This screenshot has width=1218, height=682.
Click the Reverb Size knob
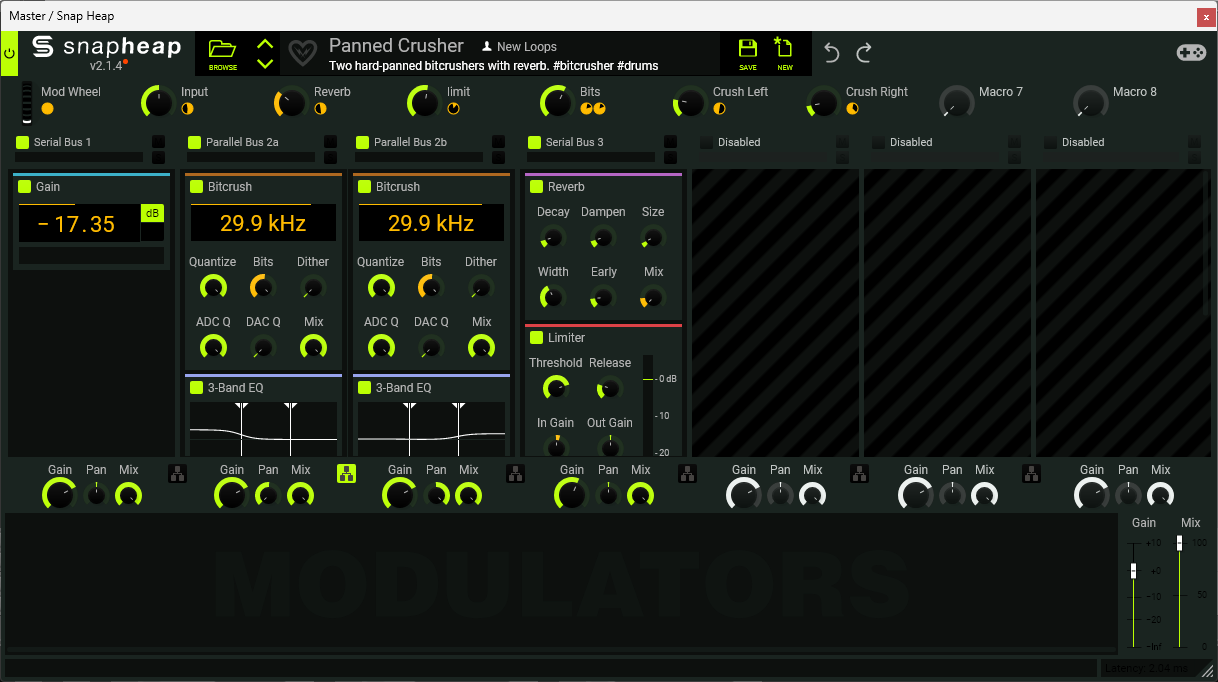tap(652, 238)
